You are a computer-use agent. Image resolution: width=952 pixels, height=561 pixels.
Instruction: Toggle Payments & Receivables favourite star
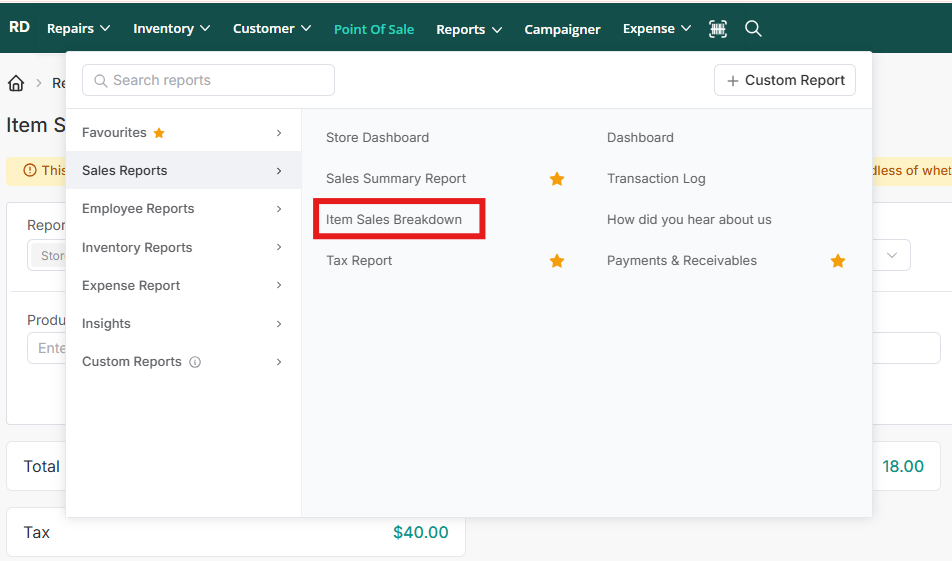coord(838,261)
